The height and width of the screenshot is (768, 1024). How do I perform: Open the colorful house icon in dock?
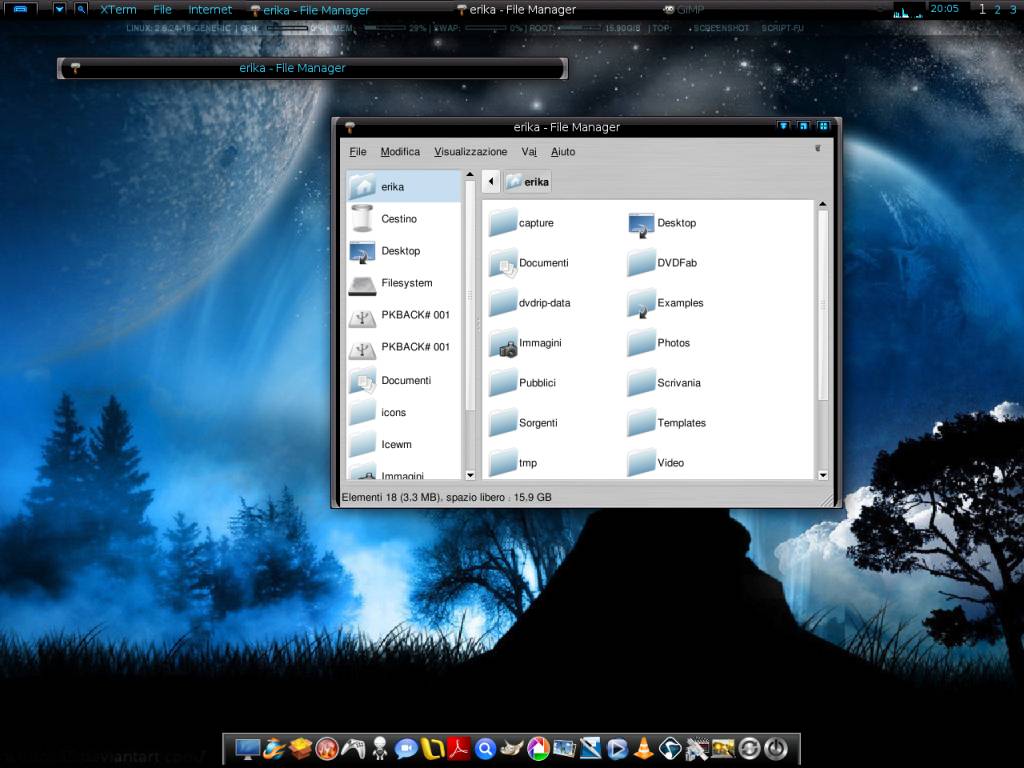coord(537,748)
